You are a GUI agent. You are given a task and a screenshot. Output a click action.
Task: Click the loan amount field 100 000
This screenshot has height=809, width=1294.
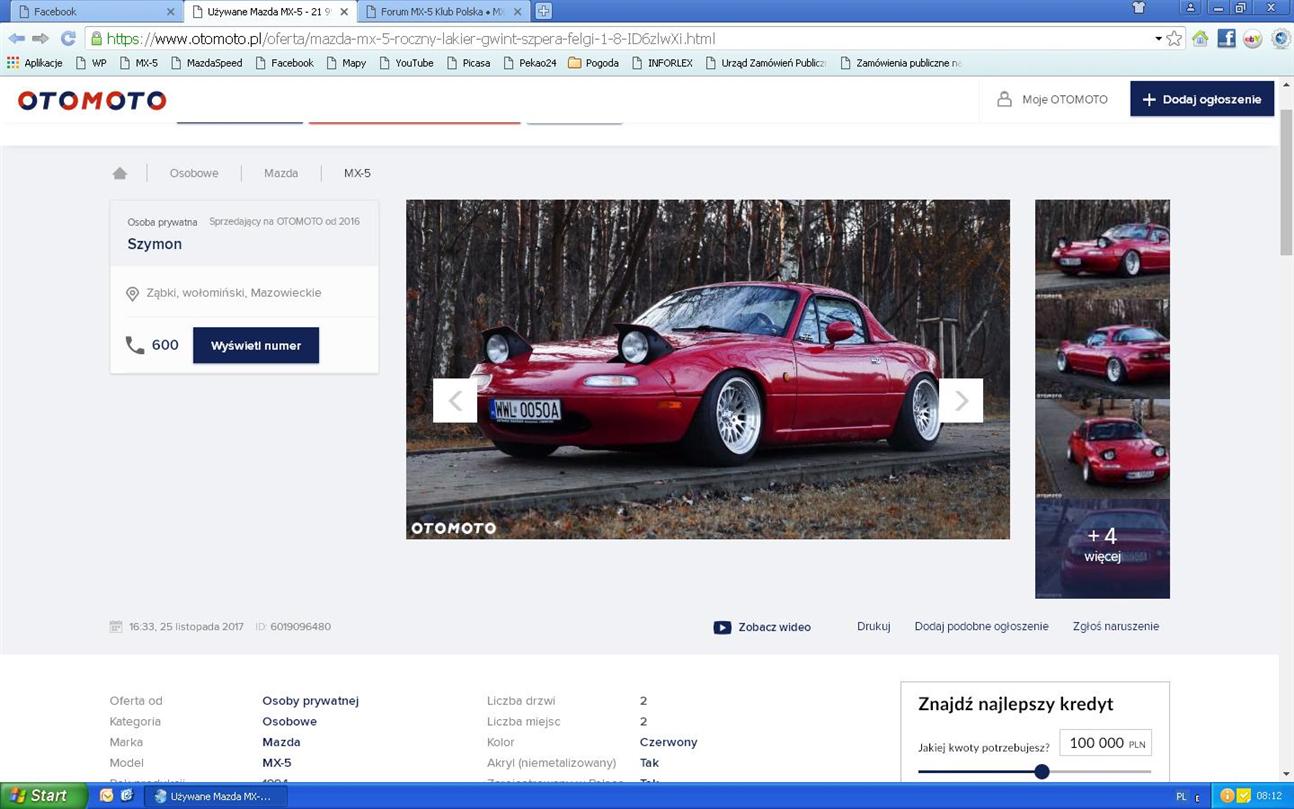coord(1105,743)
